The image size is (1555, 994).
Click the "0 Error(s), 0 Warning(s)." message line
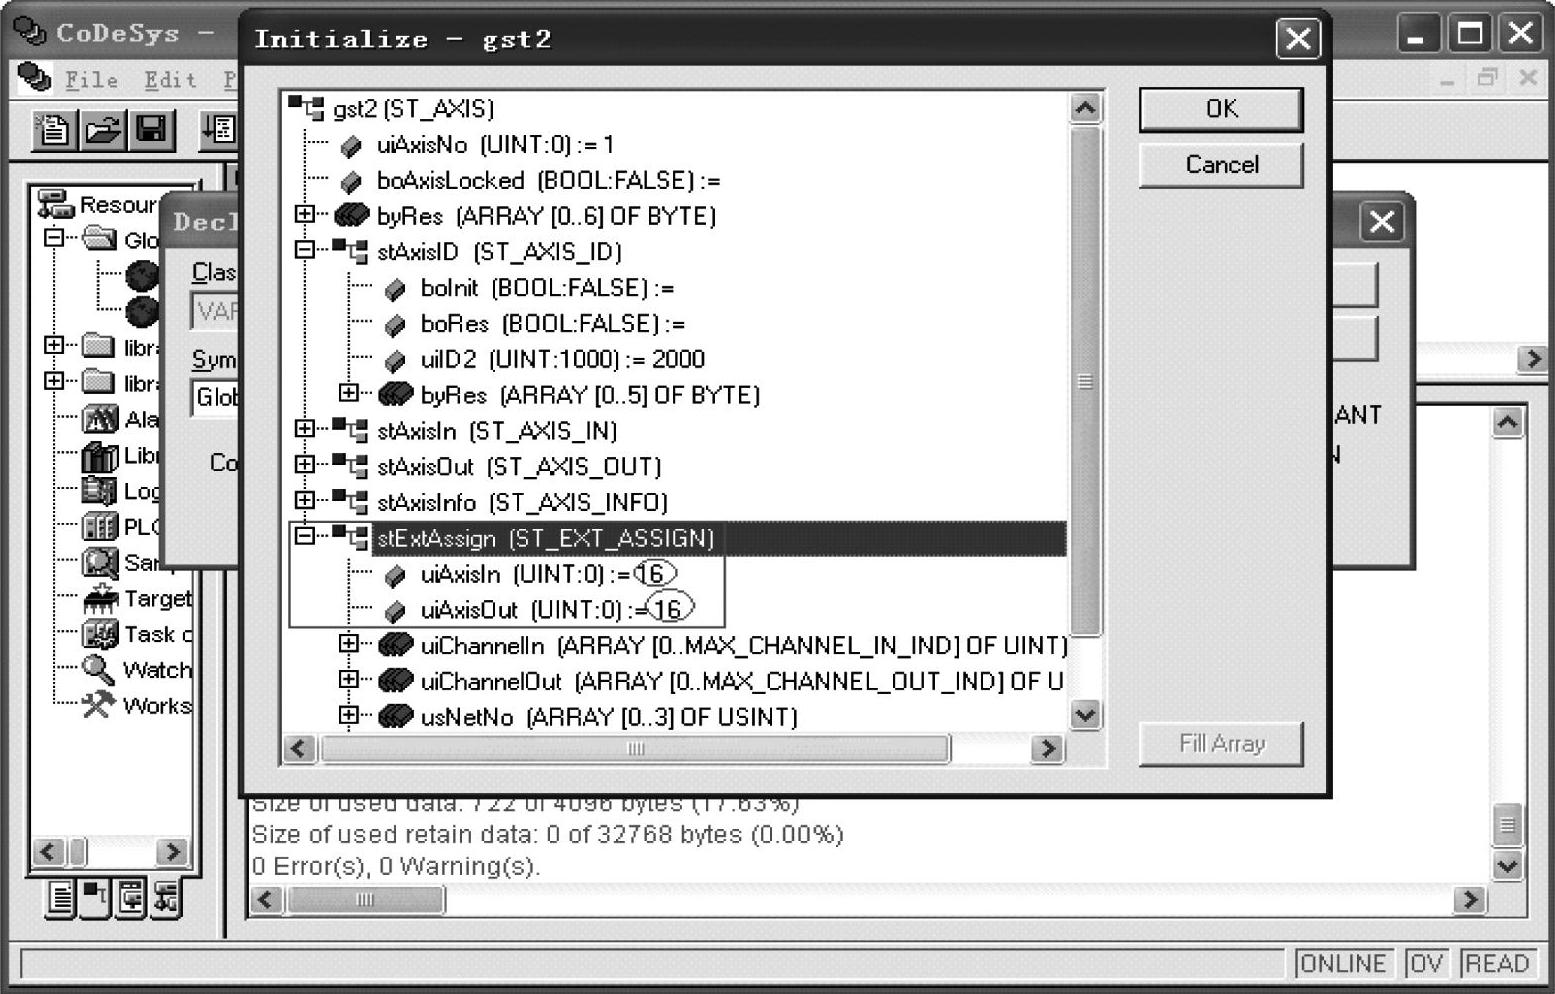(x=395, y=867)
